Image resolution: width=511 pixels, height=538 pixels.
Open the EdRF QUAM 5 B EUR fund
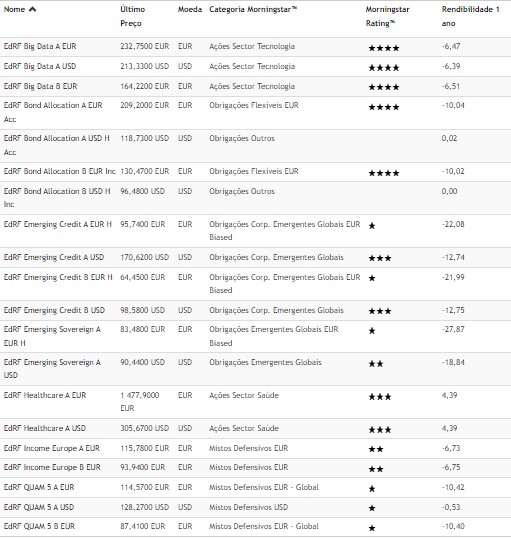click(39, 526)
